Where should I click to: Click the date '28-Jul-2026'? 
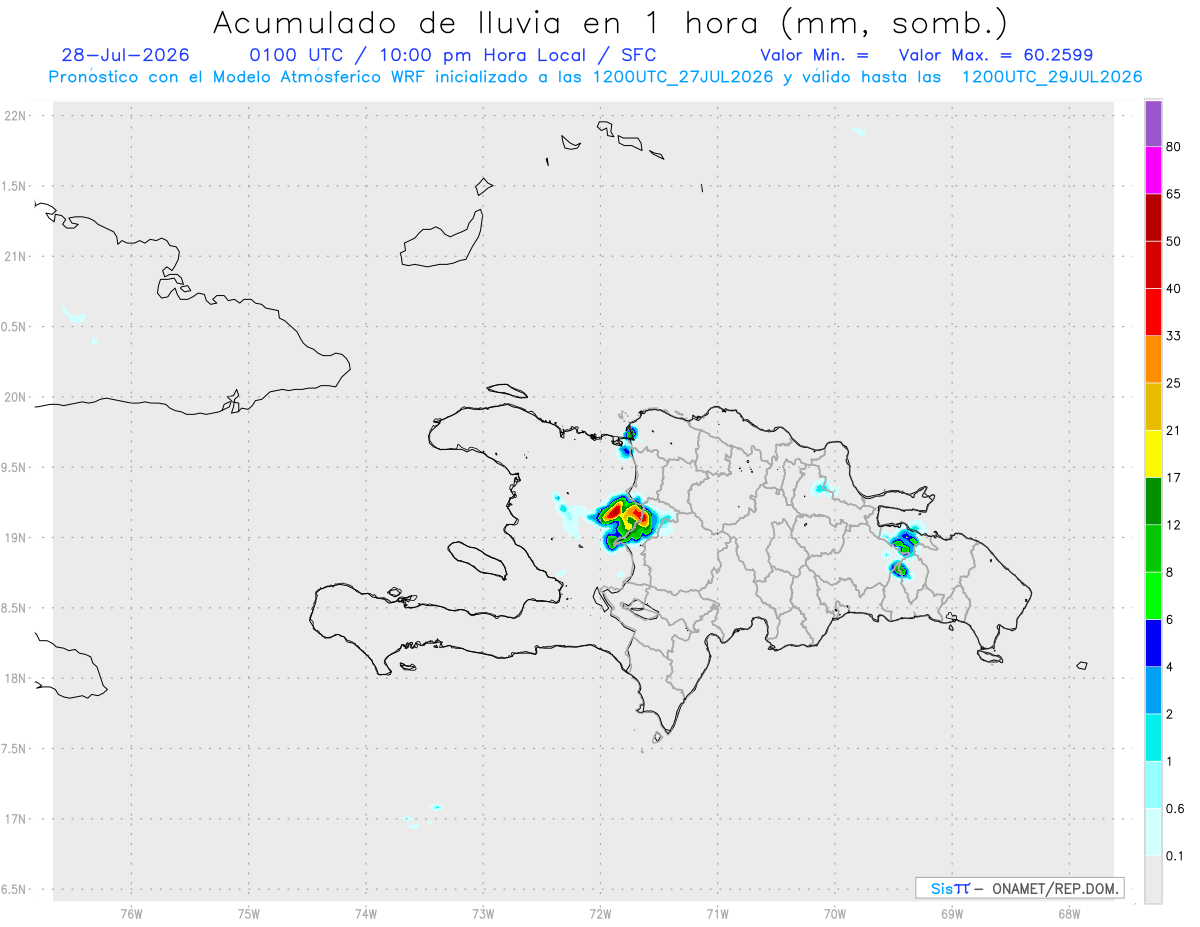point(124,55)
